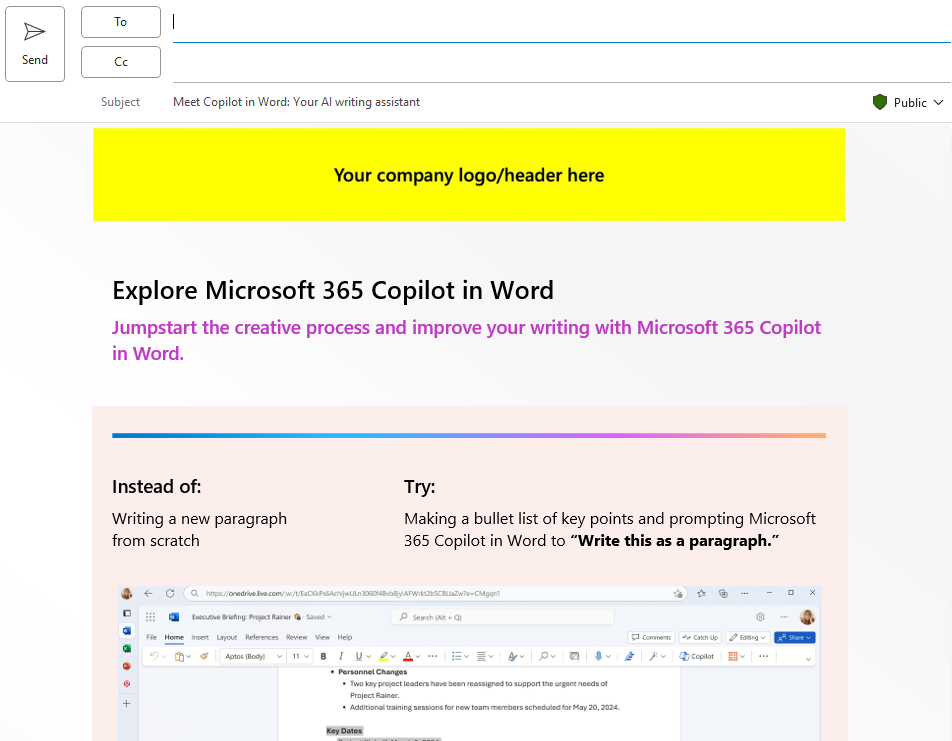This screenshot has height=741, width=952.
Task: Click the bullet list icon in embedded ribbon
Action: pyautogui.click(x=457, y=656)
